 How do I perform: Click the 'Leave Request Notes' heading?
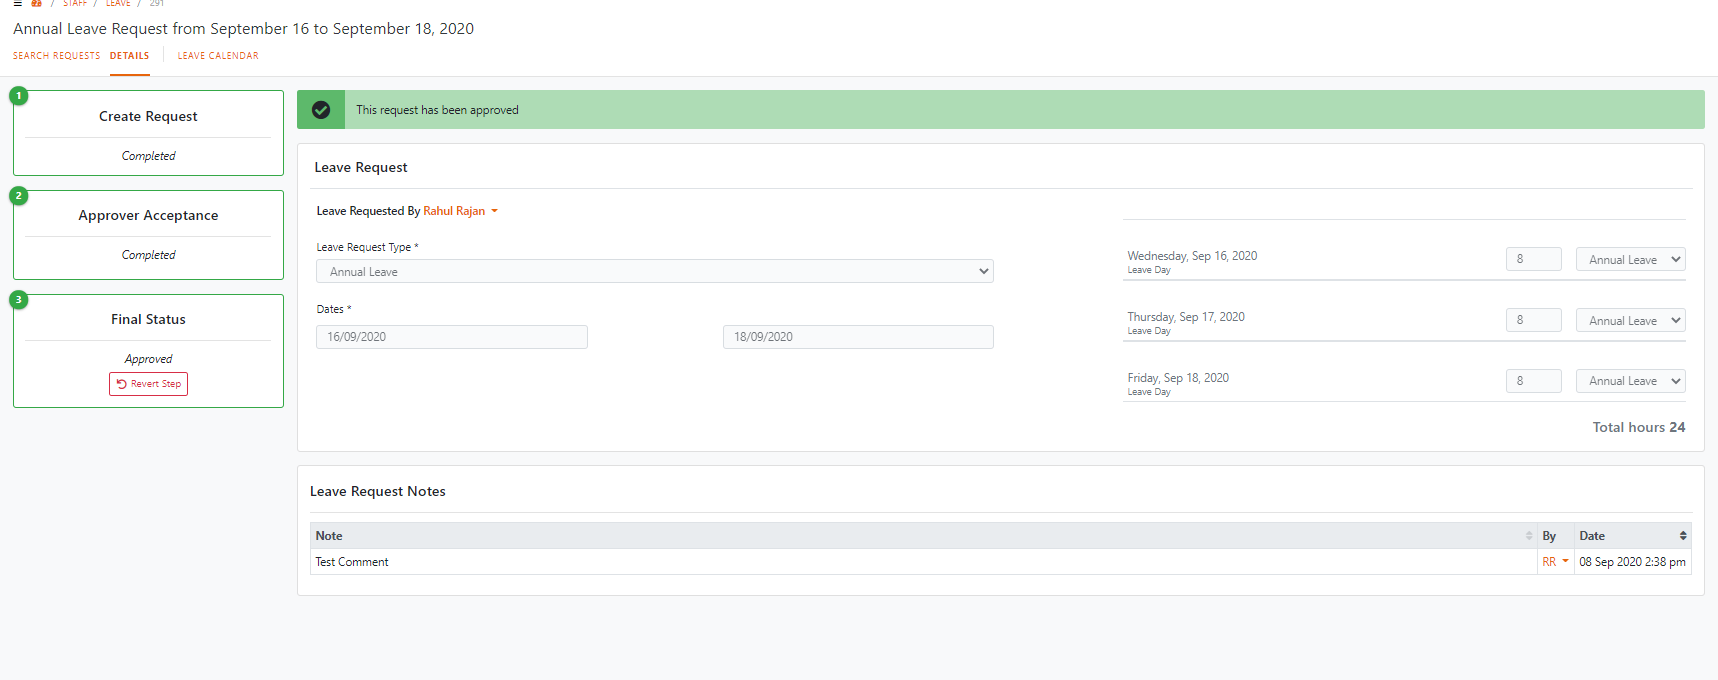point(378,491)
